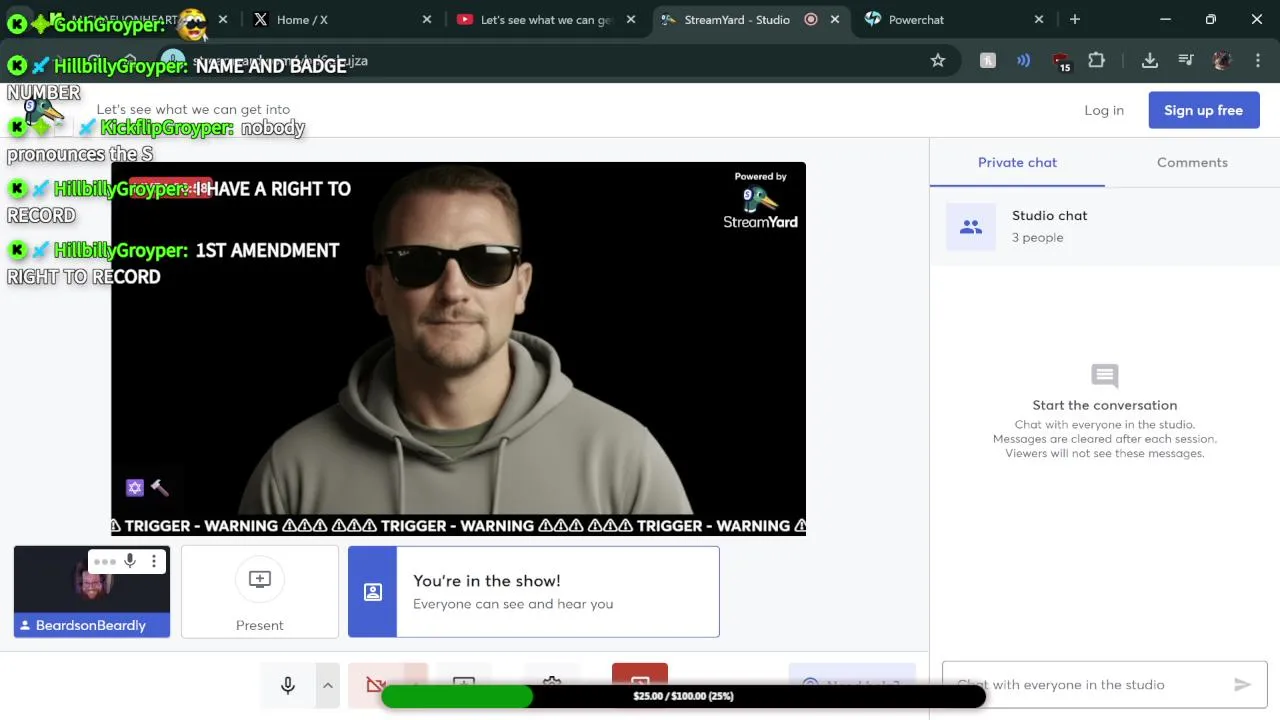Expand the microphone options chevron
The height and width of the screenshot is (720, 1280).
pos(327,685)
